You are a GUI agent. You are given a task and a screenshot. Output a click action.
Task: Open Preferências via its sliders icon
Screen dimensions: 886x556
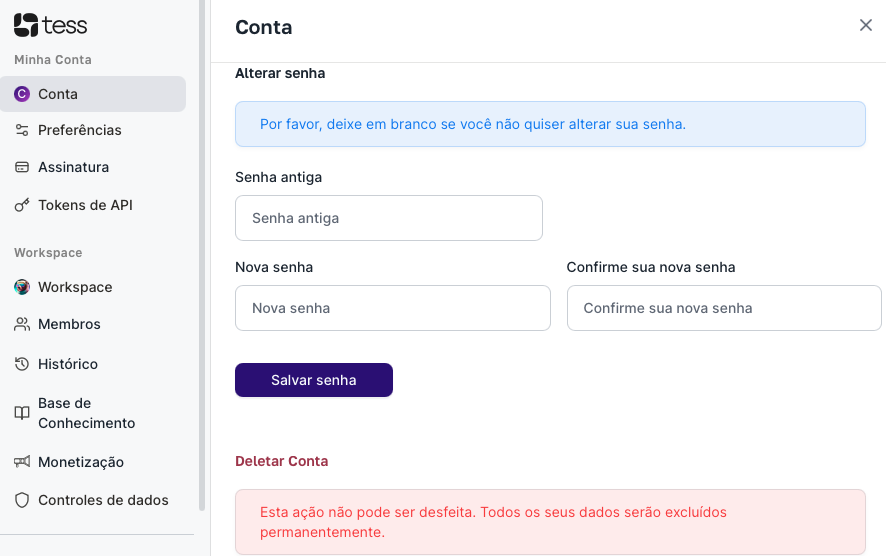21,130
